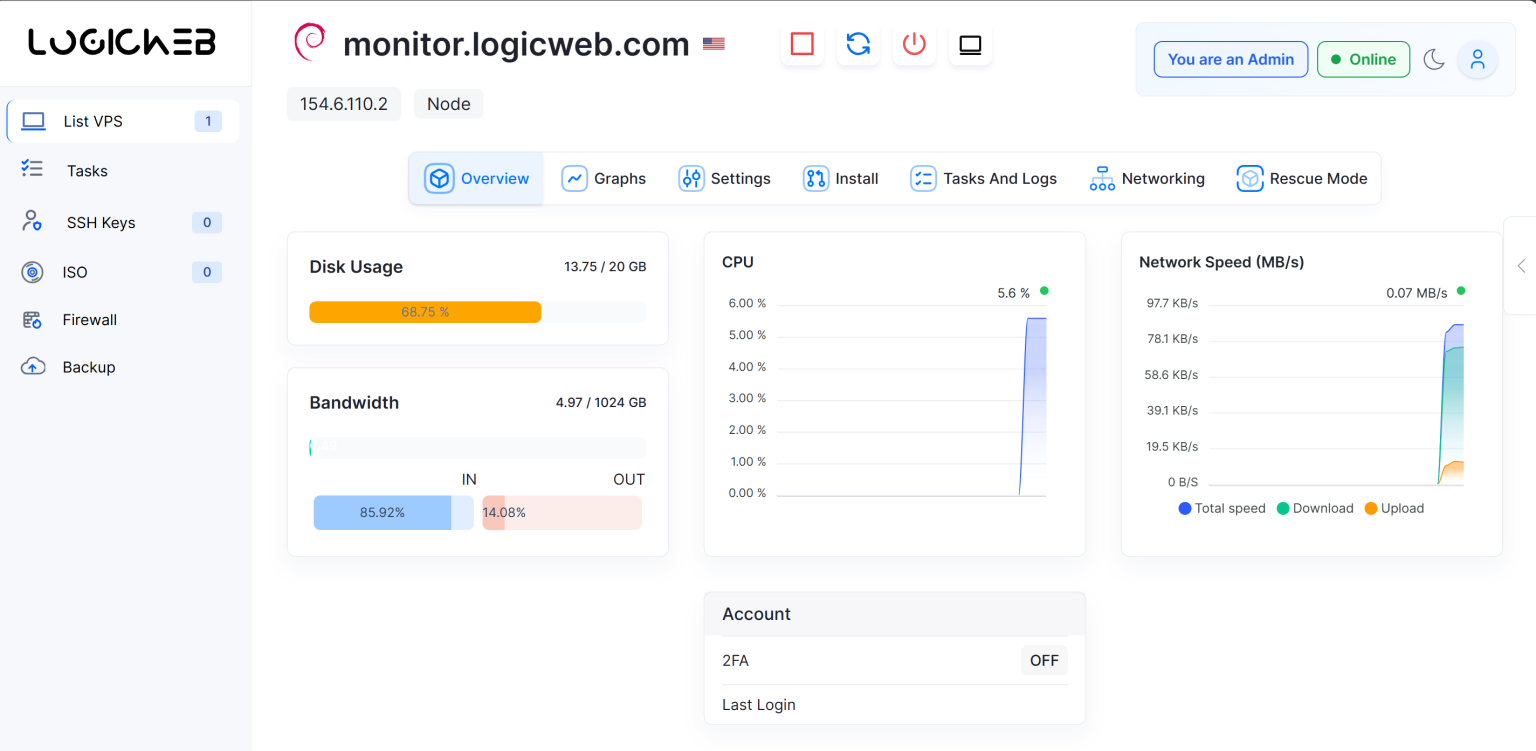This screenshot has width=1536, height=751.
Task: Turn on 2FA in the Account panel
Action: pyautogui.click(x=1044, y=660)
